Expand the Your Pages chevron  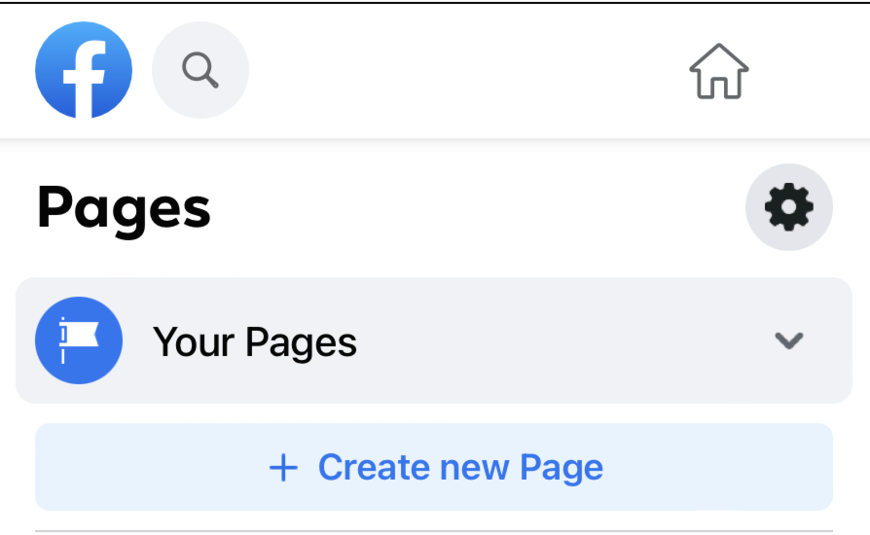(789, 340)
